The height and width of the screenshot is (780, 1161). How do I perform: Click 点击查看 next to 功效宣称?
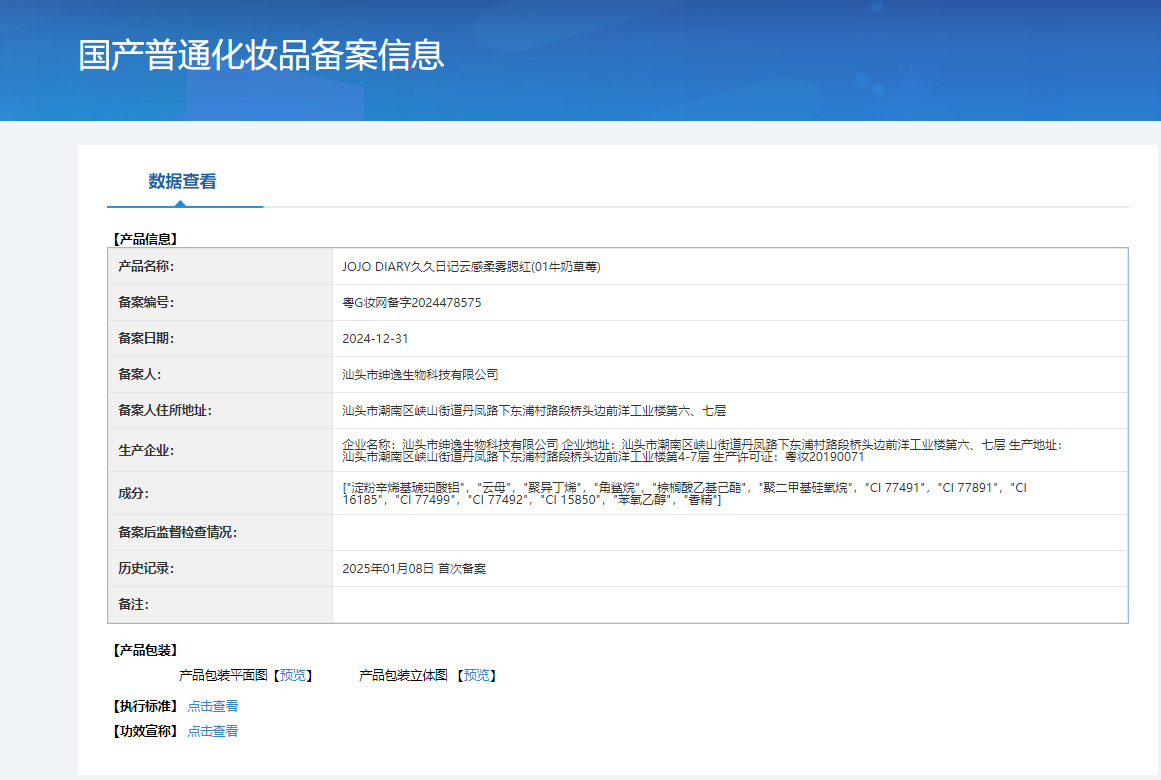[x=213, y=731]
